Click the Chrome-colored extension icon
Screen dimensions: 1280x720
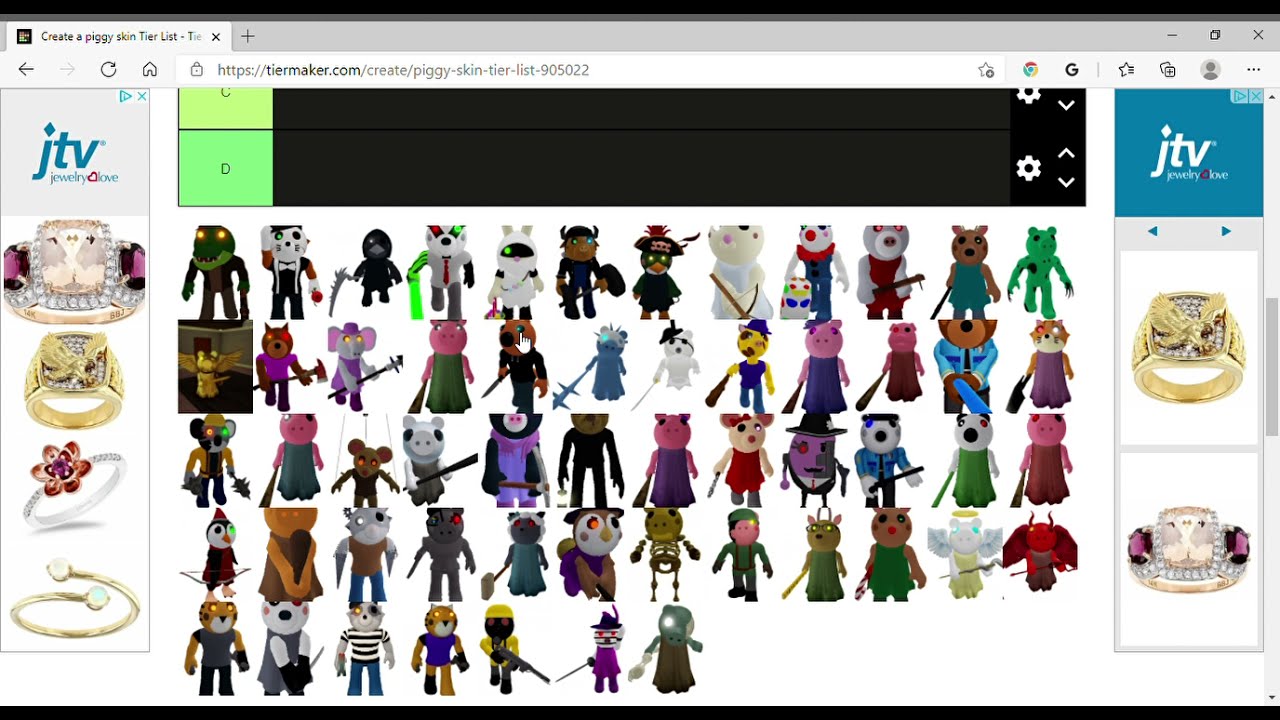1030,70
